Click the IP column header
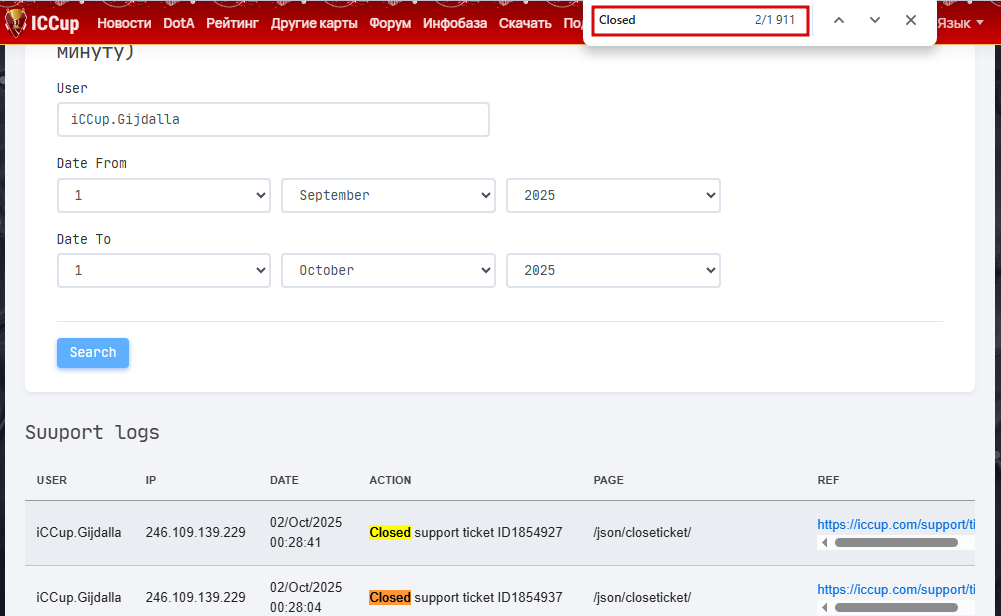 tap(151, 480)
